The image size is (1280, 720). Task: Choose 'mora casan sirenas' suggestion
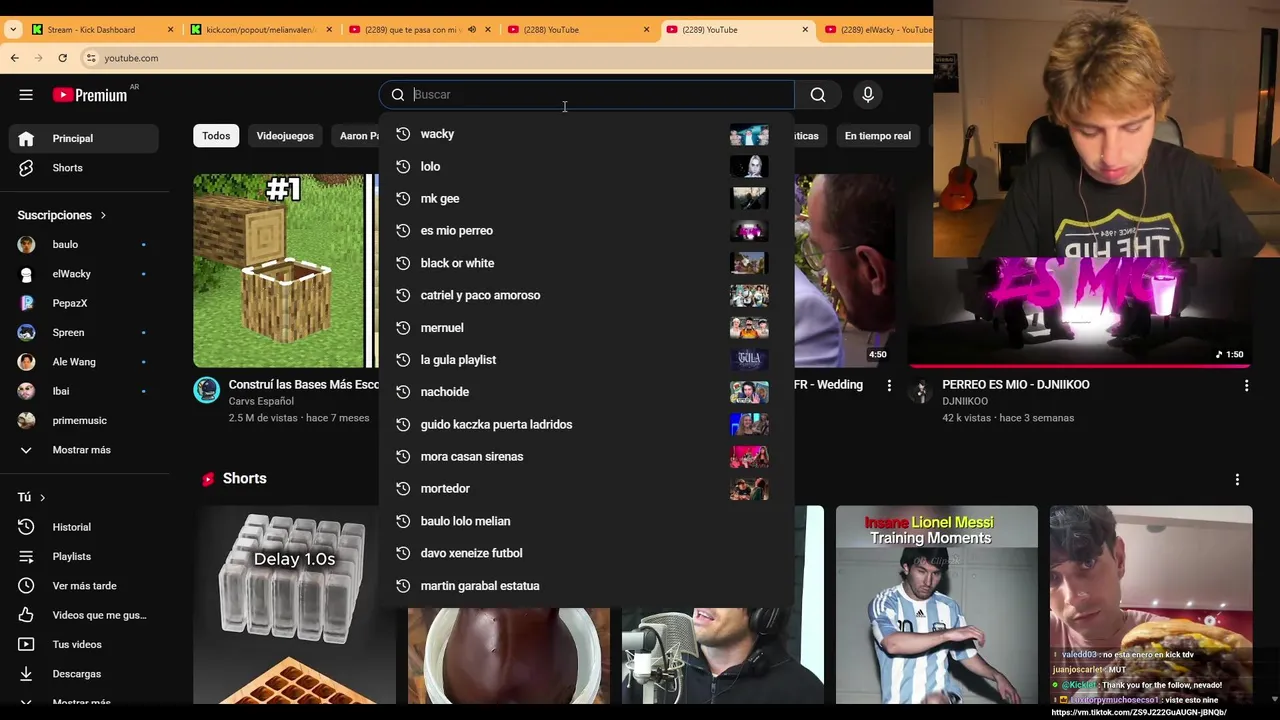click(586, 456)
